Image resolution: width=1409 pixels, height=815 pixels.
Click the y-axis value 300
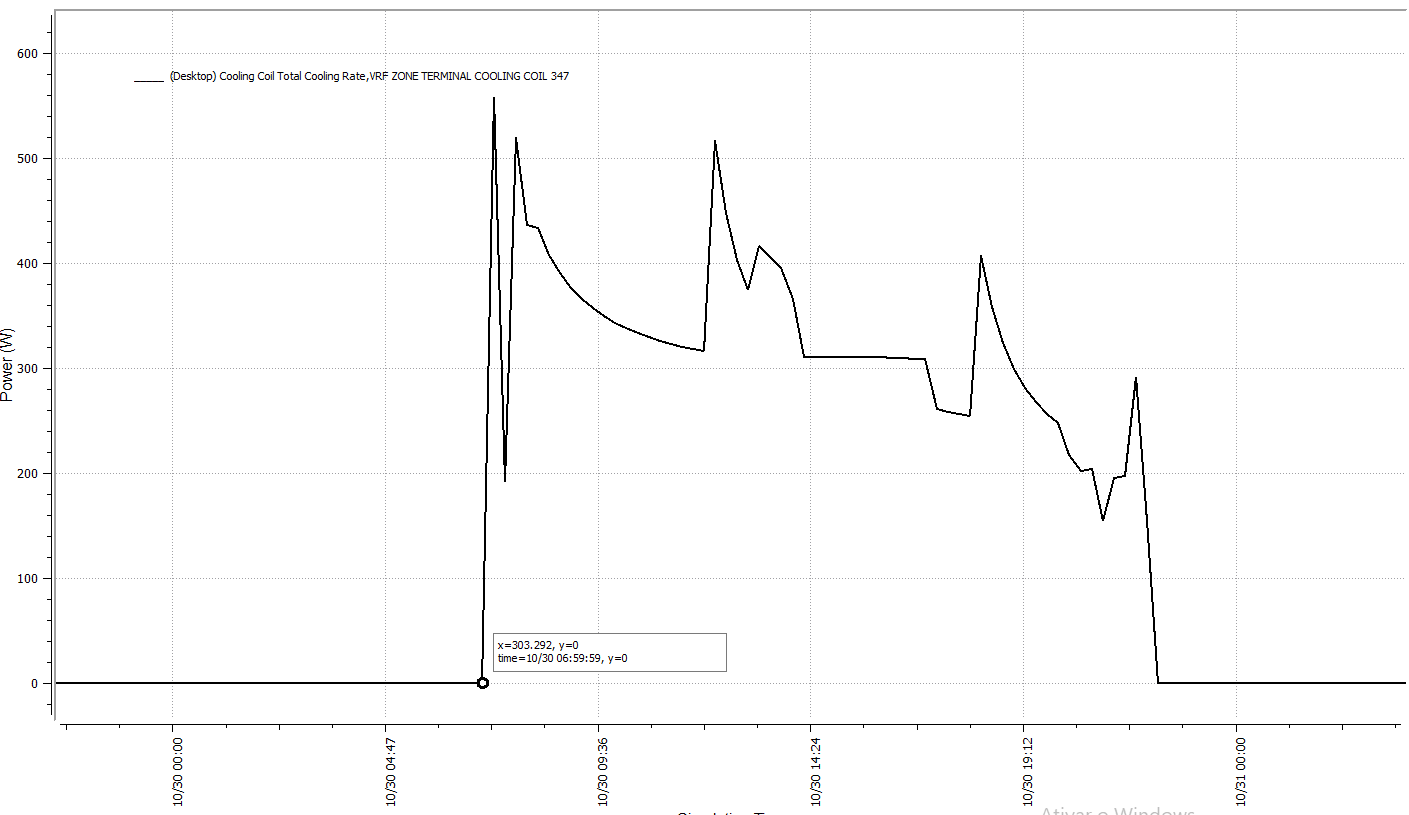pyautogui.click(x=29, y=368)
